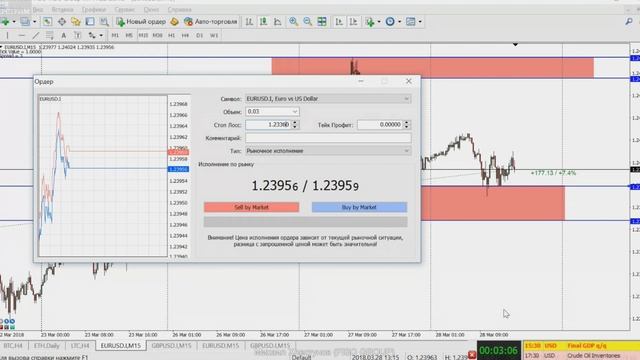Select the trendline drawing tool
The width and height of the screenshot is (640, 360).
pyautogui.click(x=36, y=36)
